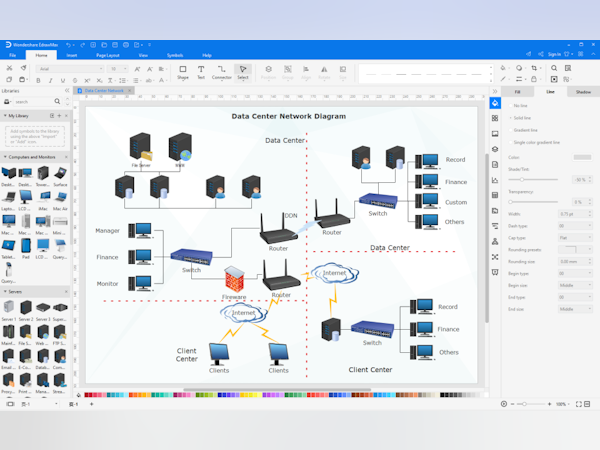Click the Redo arrow in title bar
Screen dimensions: 600x450
pyautogui.click(x=82, y=45)
